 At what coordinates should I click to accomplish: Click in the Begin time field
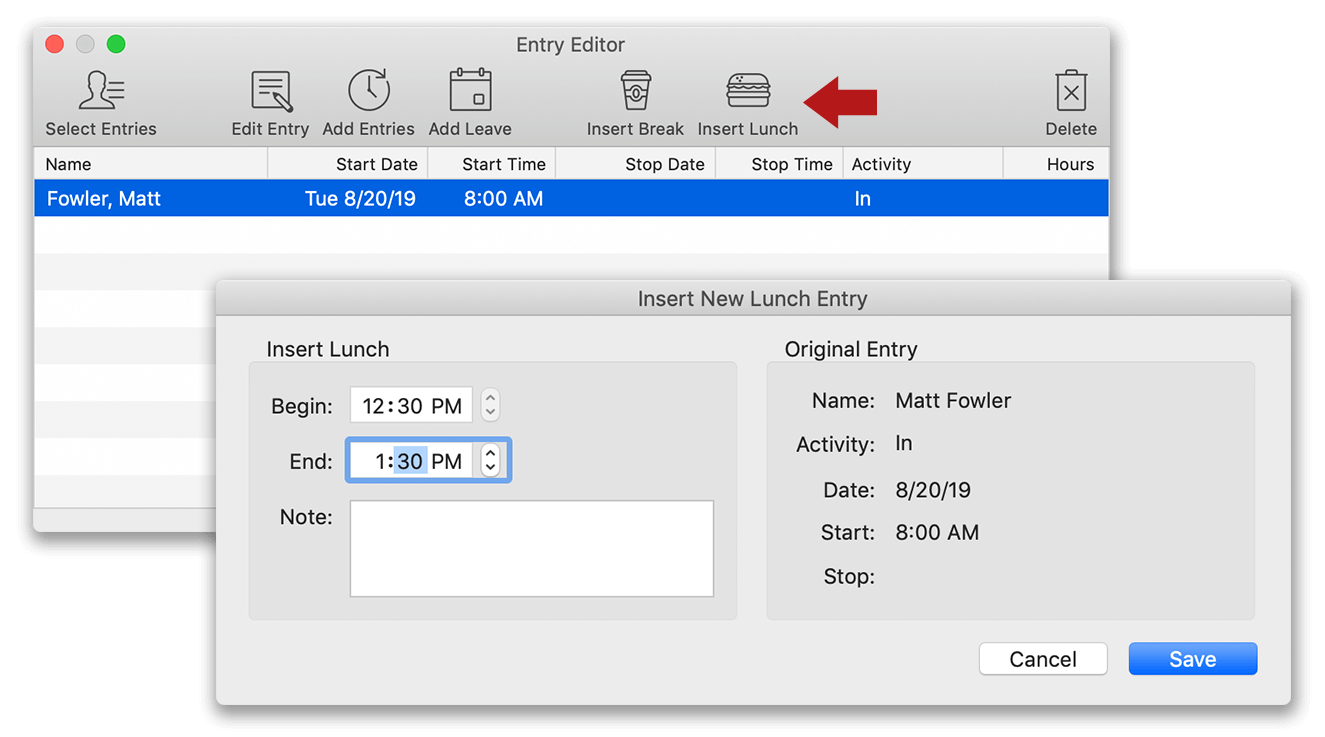(x=410, y=405)
